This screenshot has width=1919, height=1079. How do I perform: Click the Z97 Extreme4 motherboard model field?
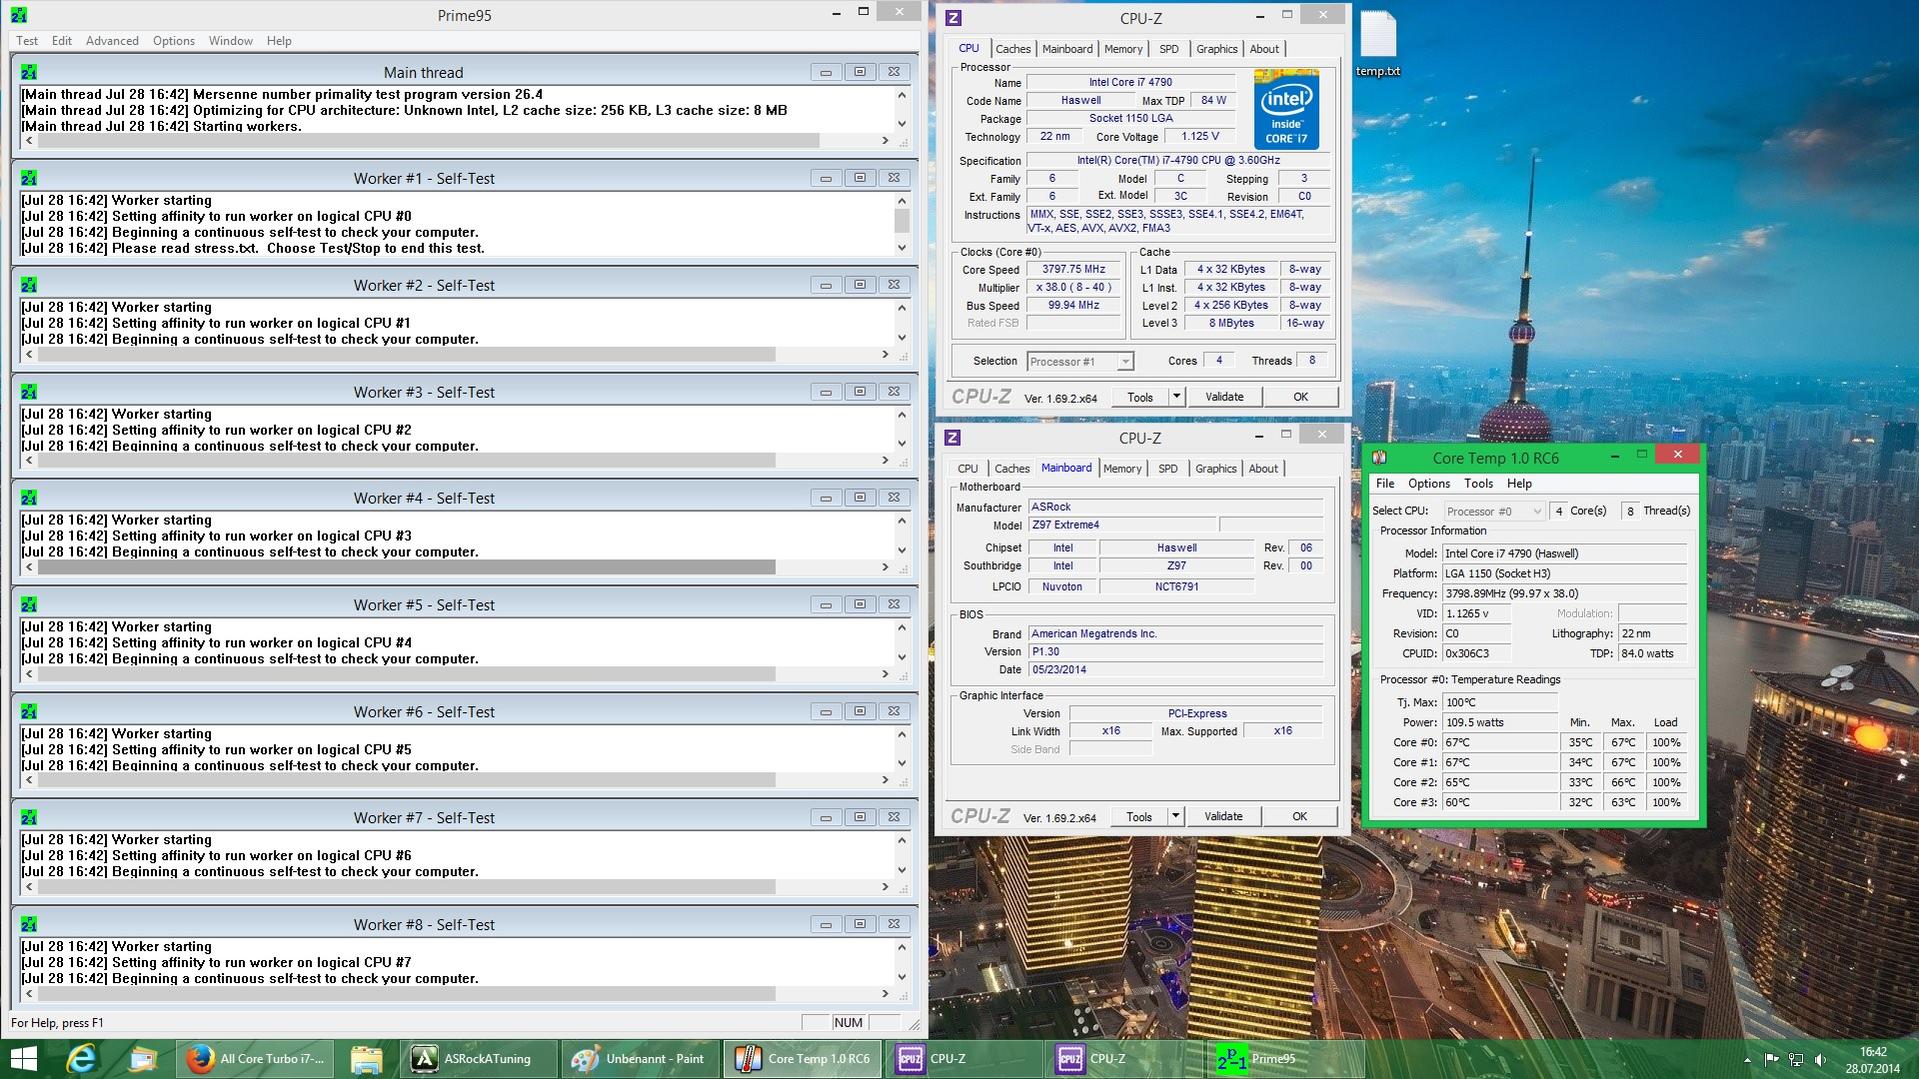(x=1123, y=525)
